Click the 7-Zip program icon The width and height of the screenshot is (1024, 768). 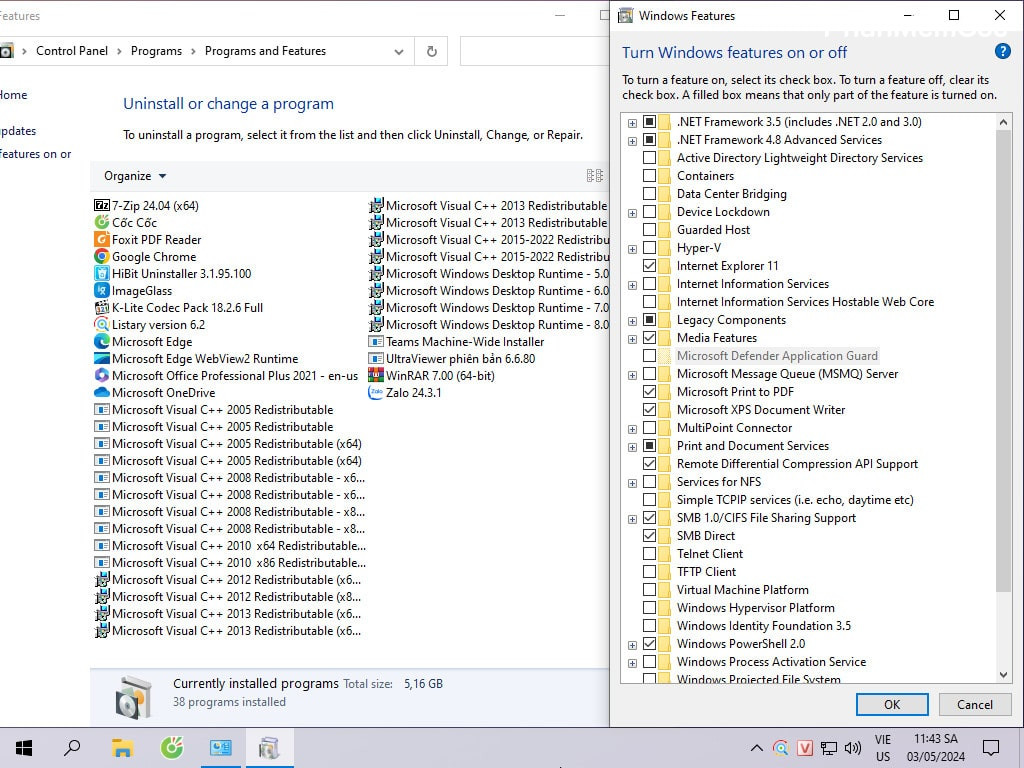coord(101,206)
